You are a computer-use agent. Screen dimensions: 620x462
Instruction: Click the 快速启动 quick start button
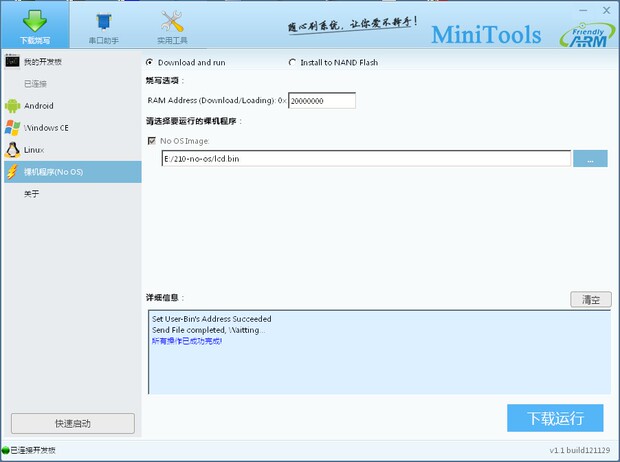click(73, 424)
